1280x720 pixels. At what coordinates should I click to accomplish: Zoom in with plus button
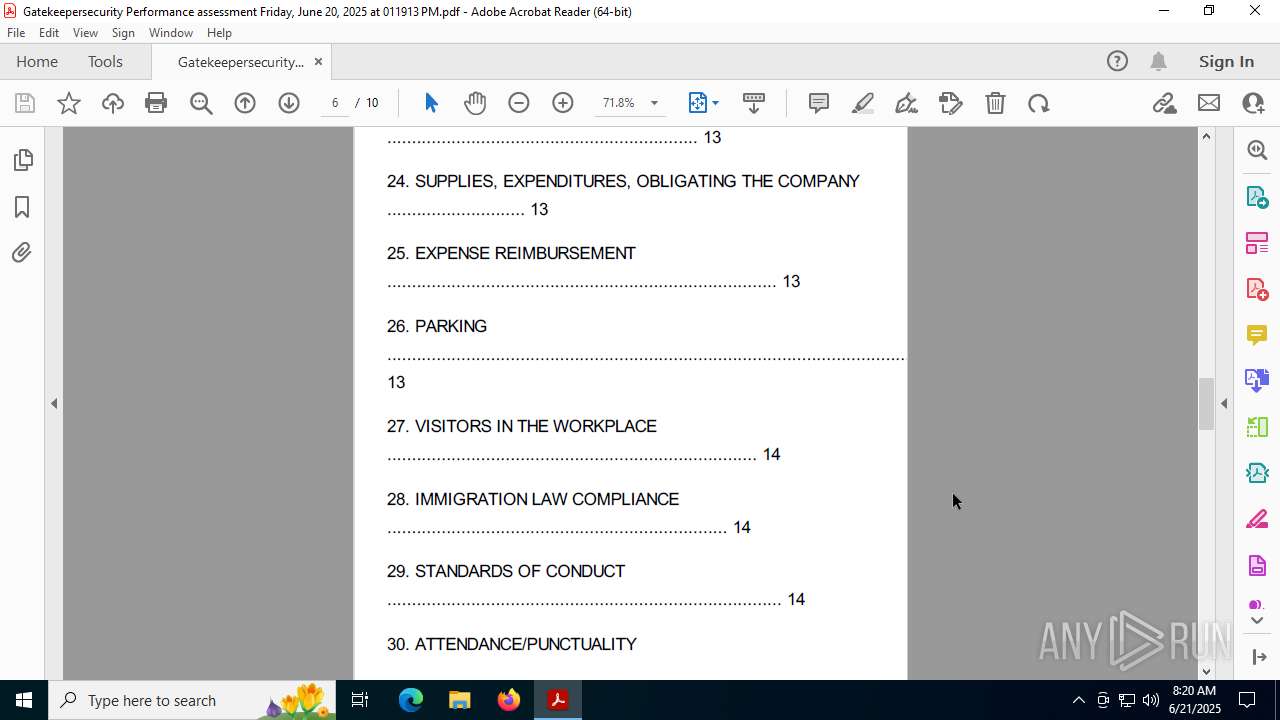coord(563,103)
